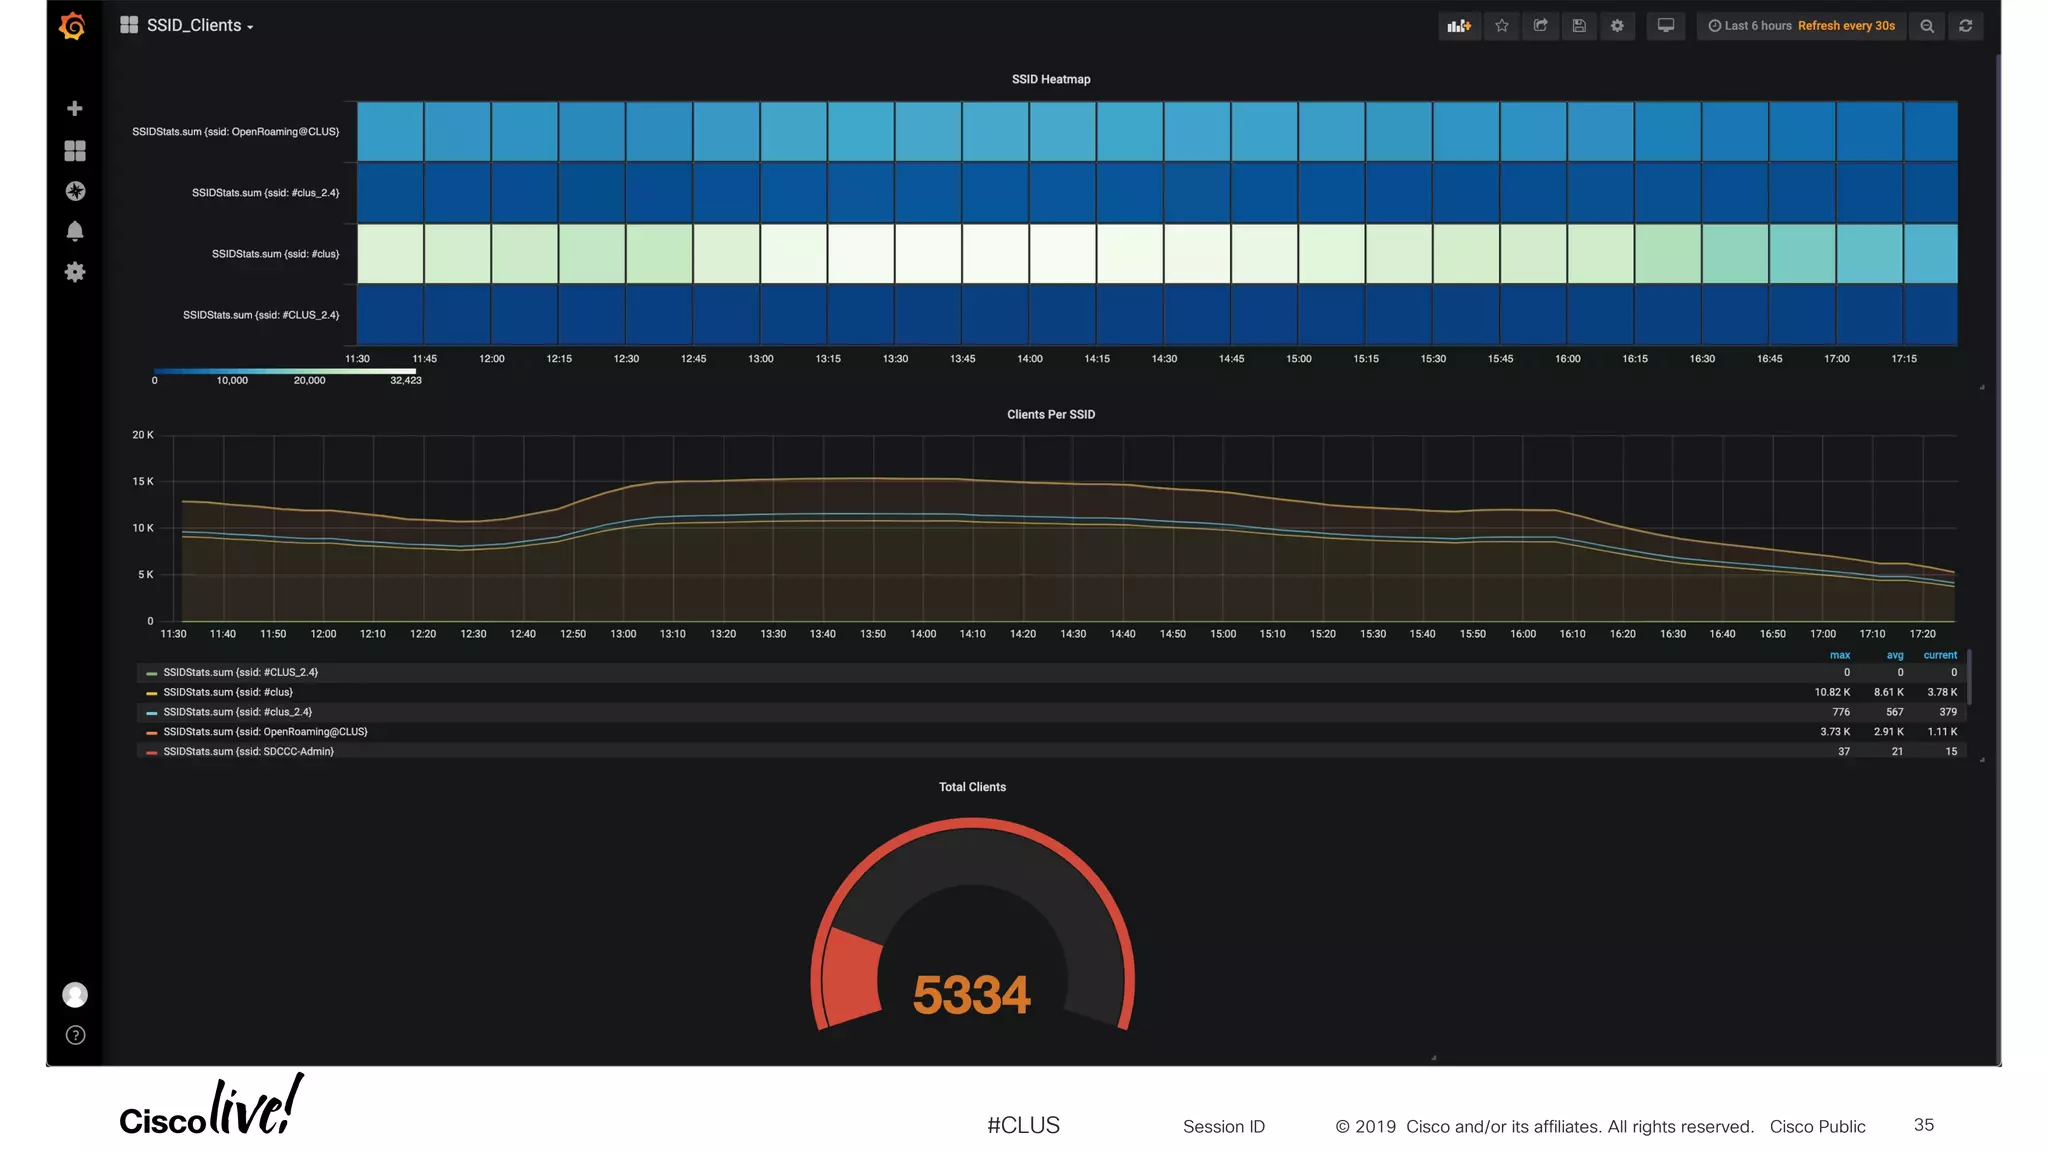Open dashboard settings gear in top bar

1617,26
